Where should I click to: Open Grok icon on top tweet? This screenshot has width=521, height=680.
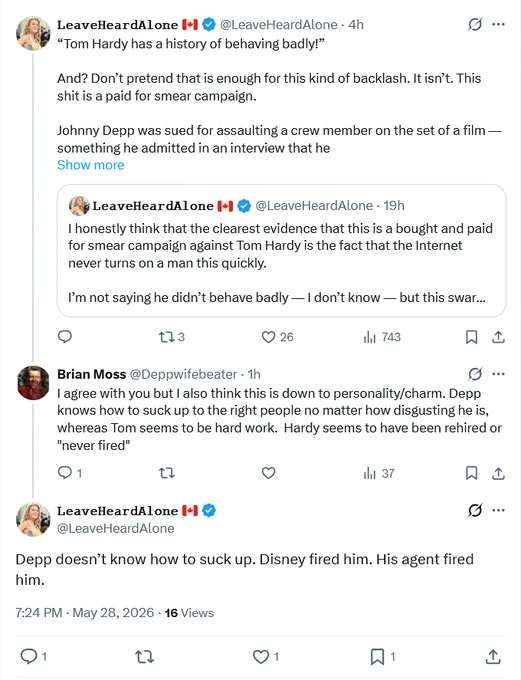click(x=475, y=24)
